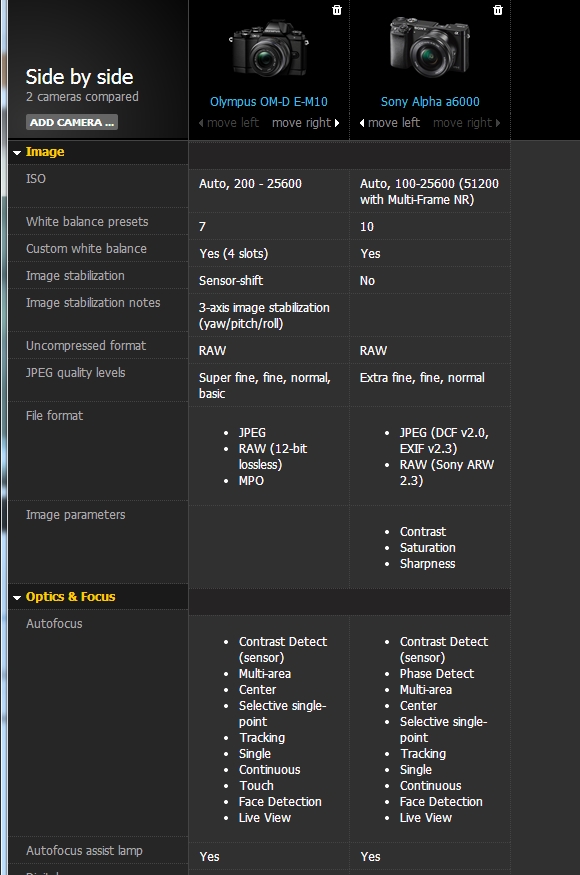The image size is (580, 875).
Task: Select the Autofocus row label
Action: (54, 624)
